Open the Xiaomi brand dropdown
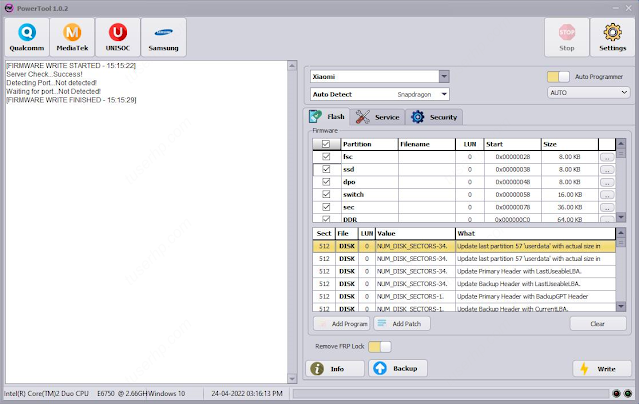Screen dimensions: 639x404 point(444,76)
